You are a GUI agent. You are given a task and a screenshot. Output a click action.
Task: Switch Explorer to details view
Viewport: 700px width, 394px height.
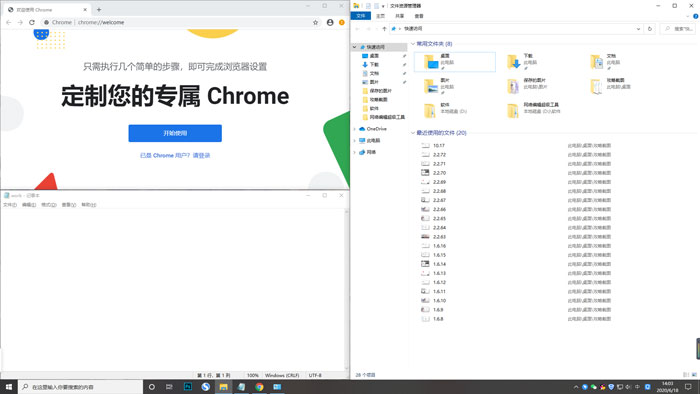click(x=686, y=375)
